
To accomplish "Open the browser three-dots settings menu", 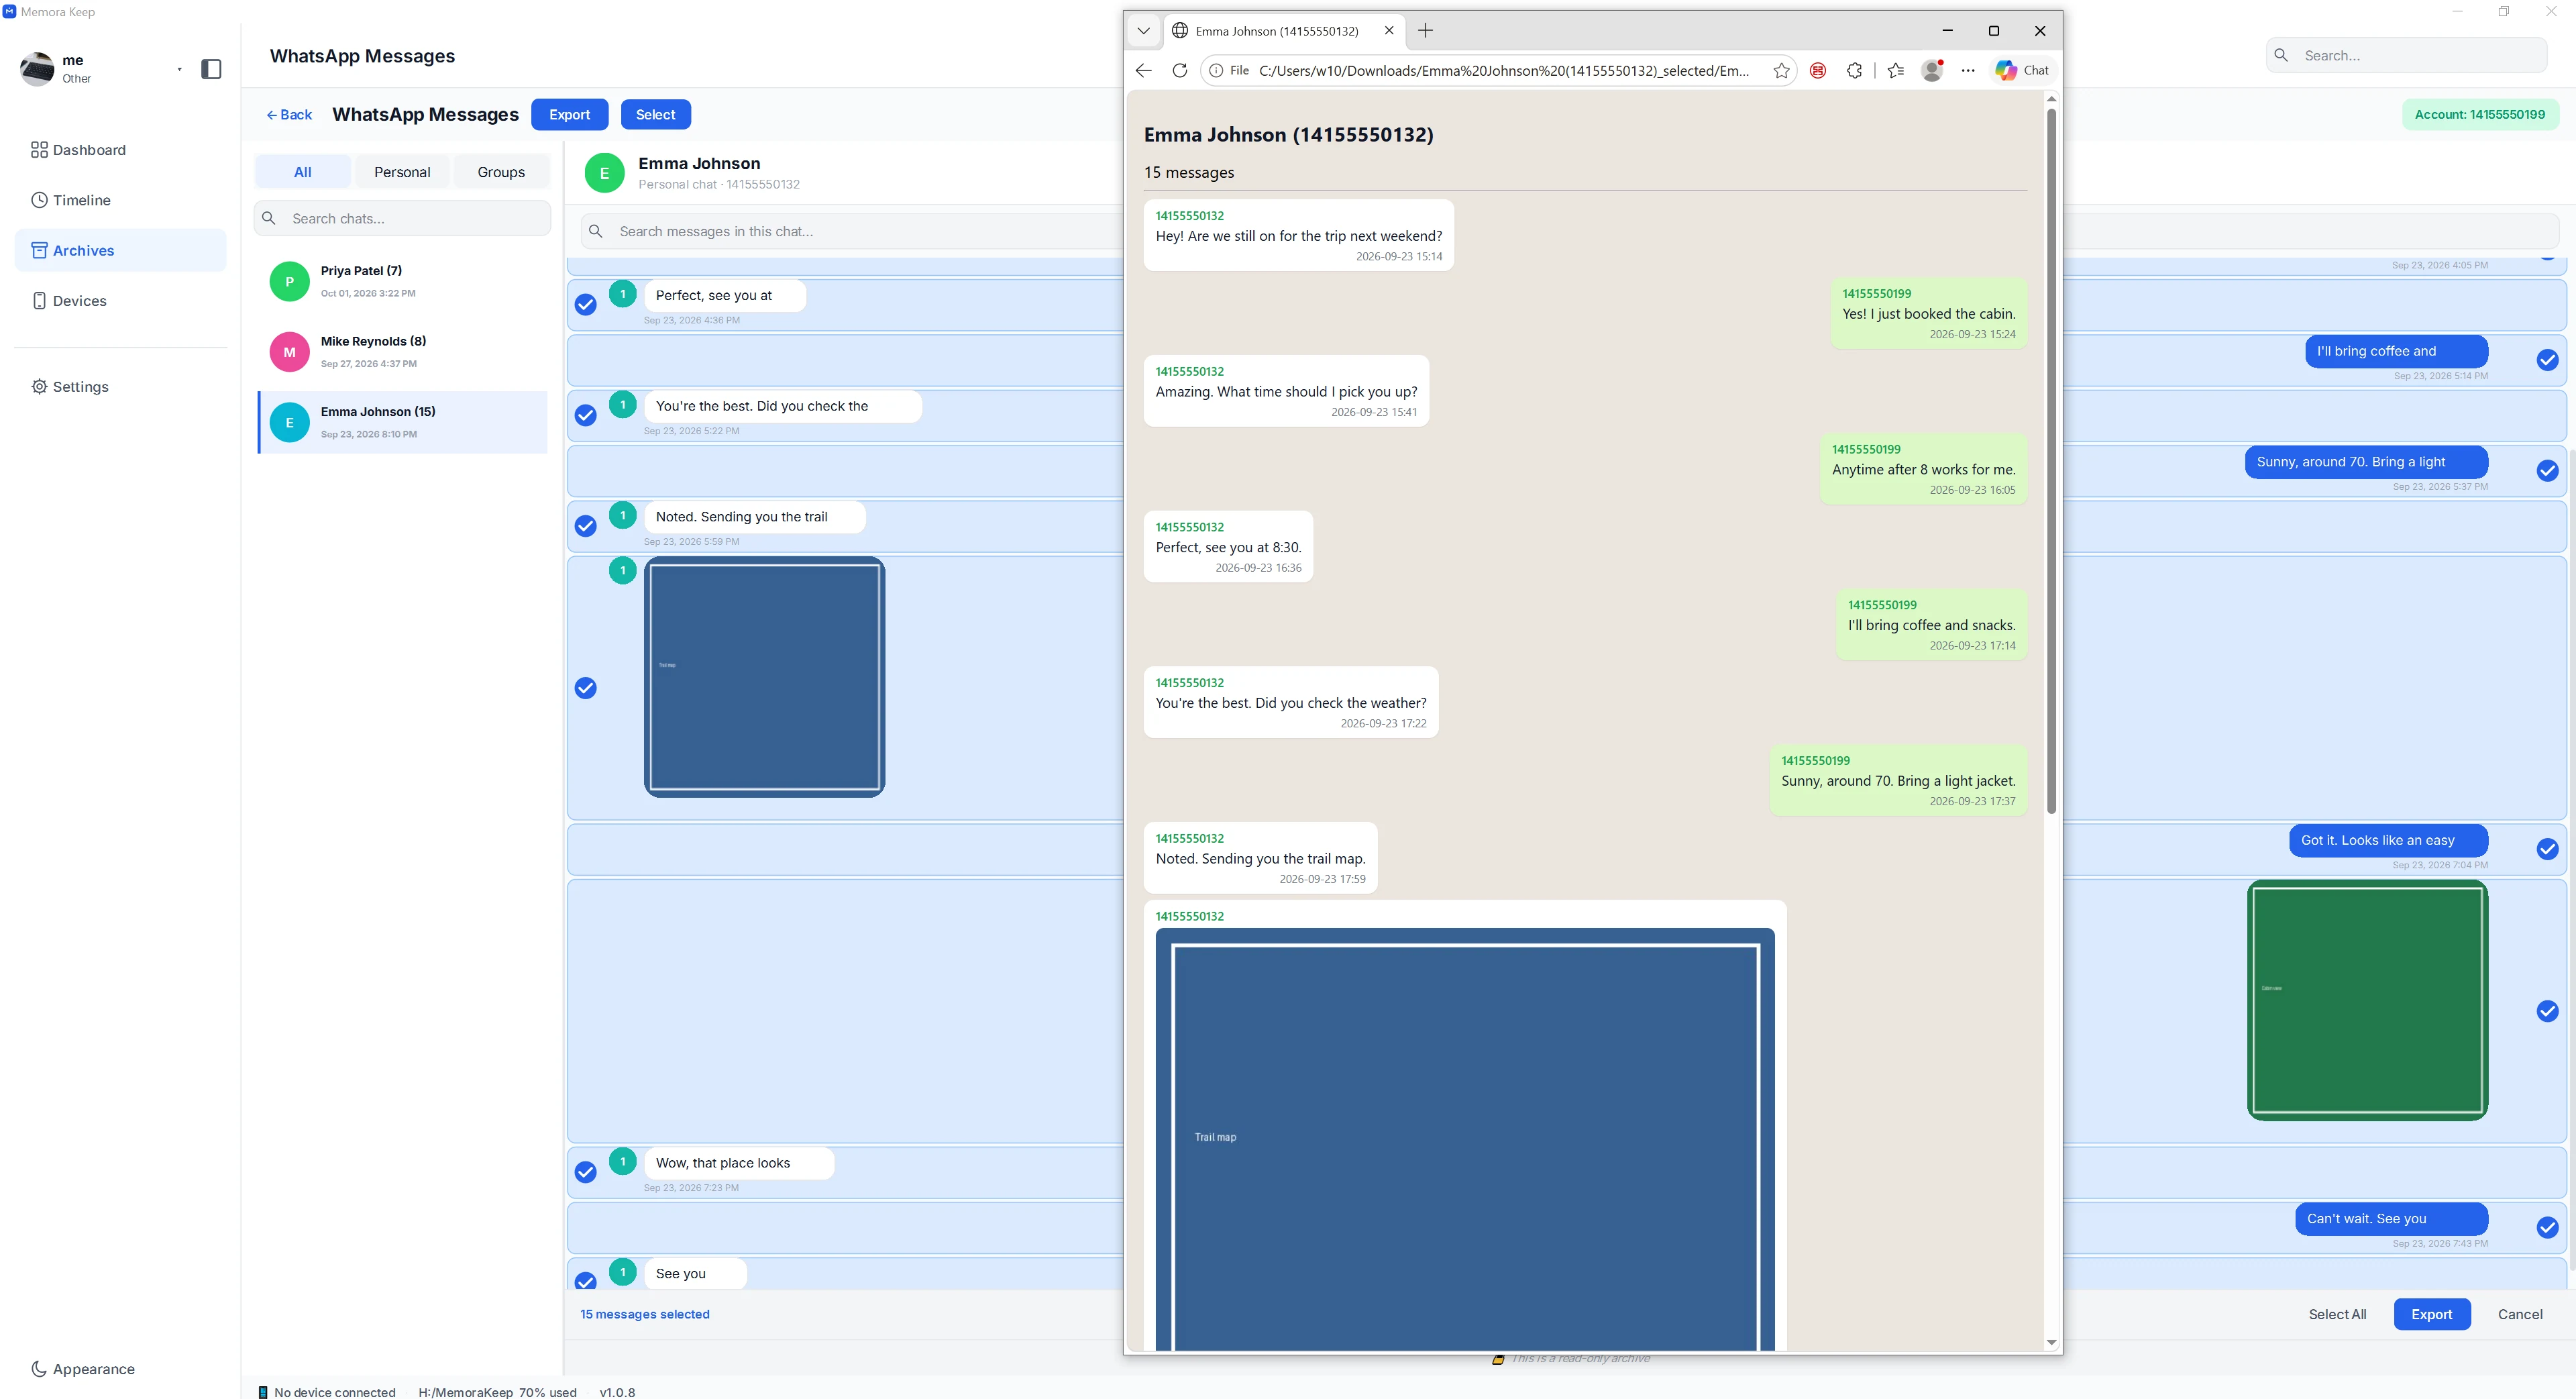I will 1967,70.
